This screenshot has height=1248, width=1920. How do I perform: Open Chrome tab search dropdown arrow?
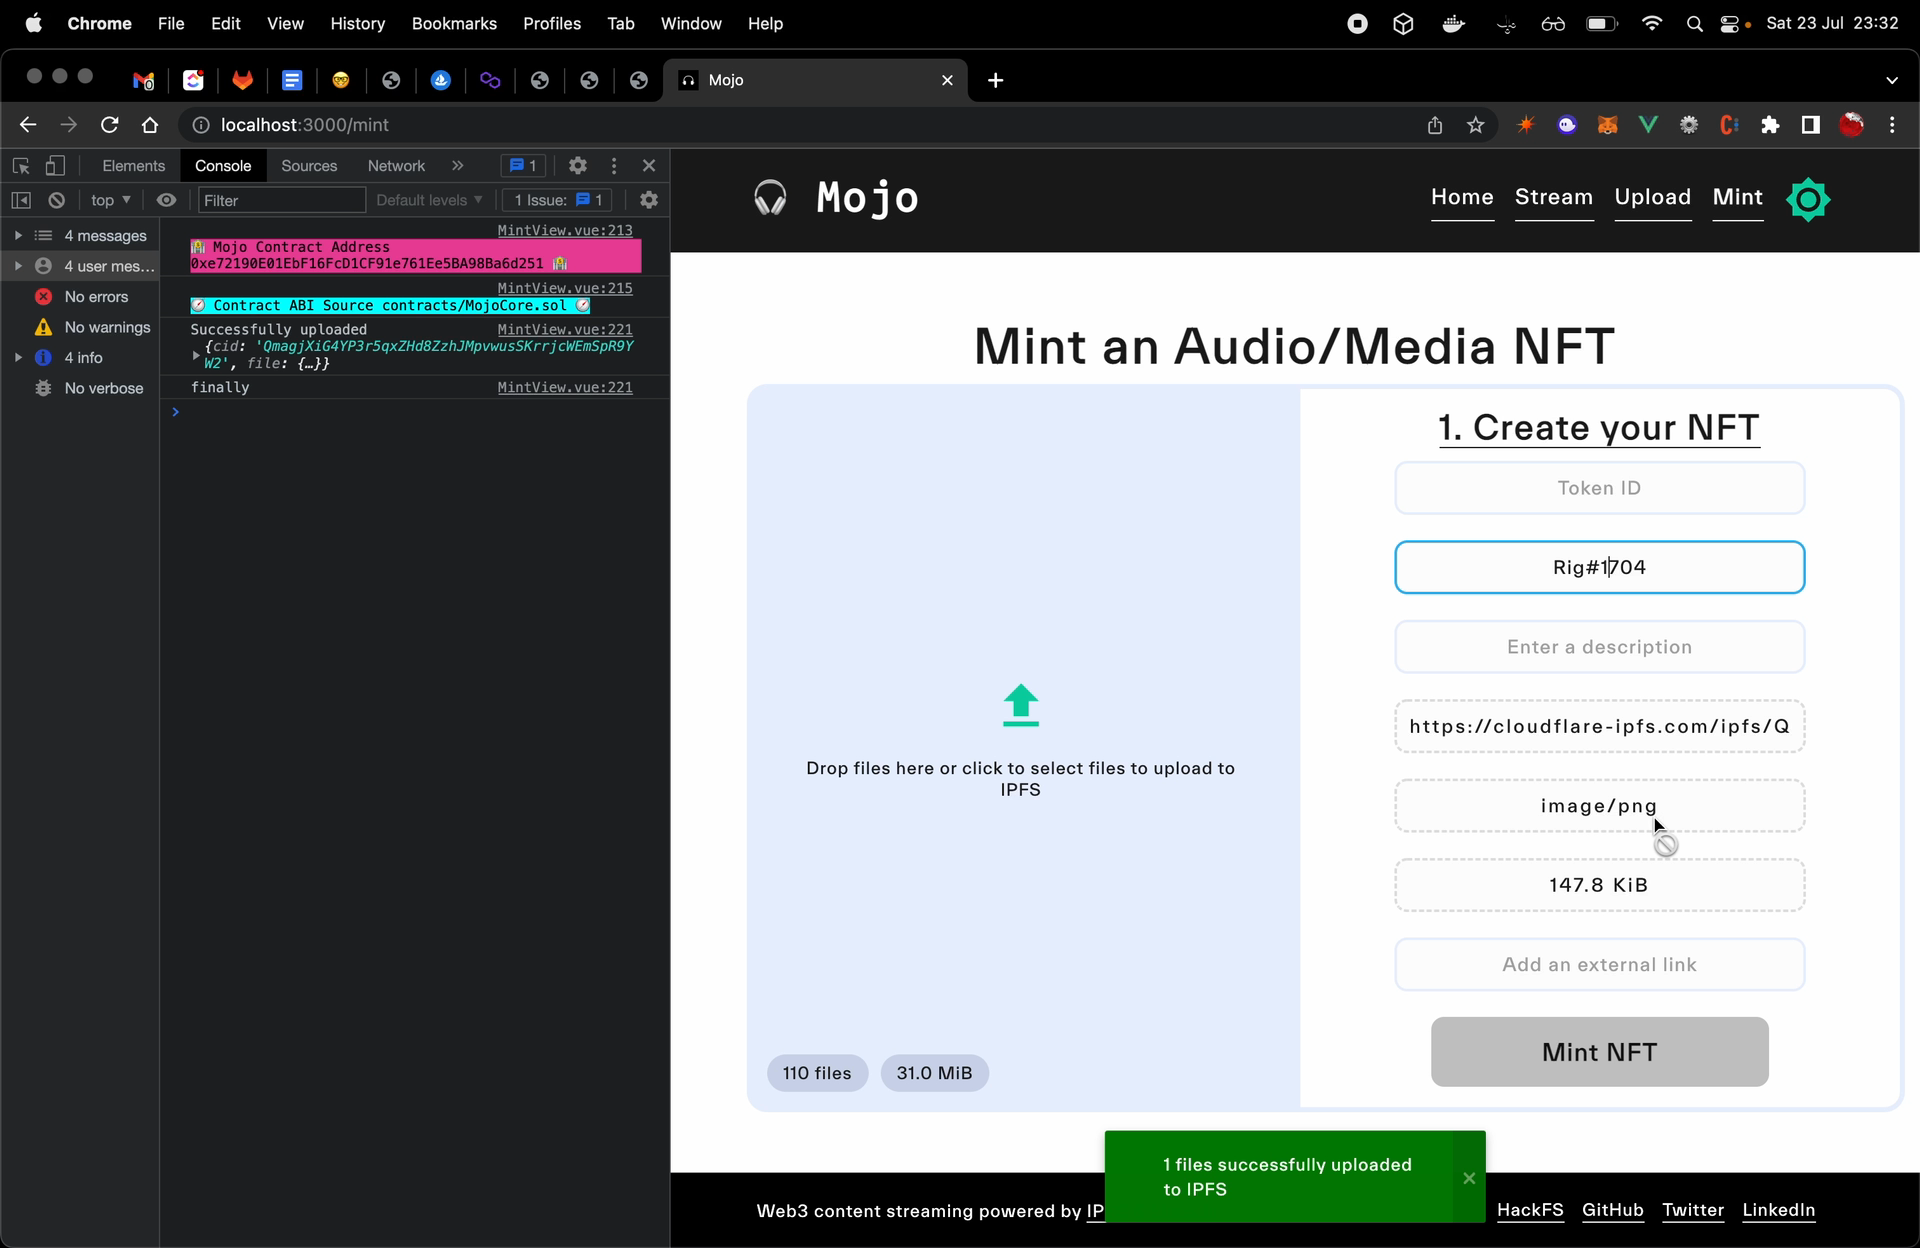click(1891, 80)
